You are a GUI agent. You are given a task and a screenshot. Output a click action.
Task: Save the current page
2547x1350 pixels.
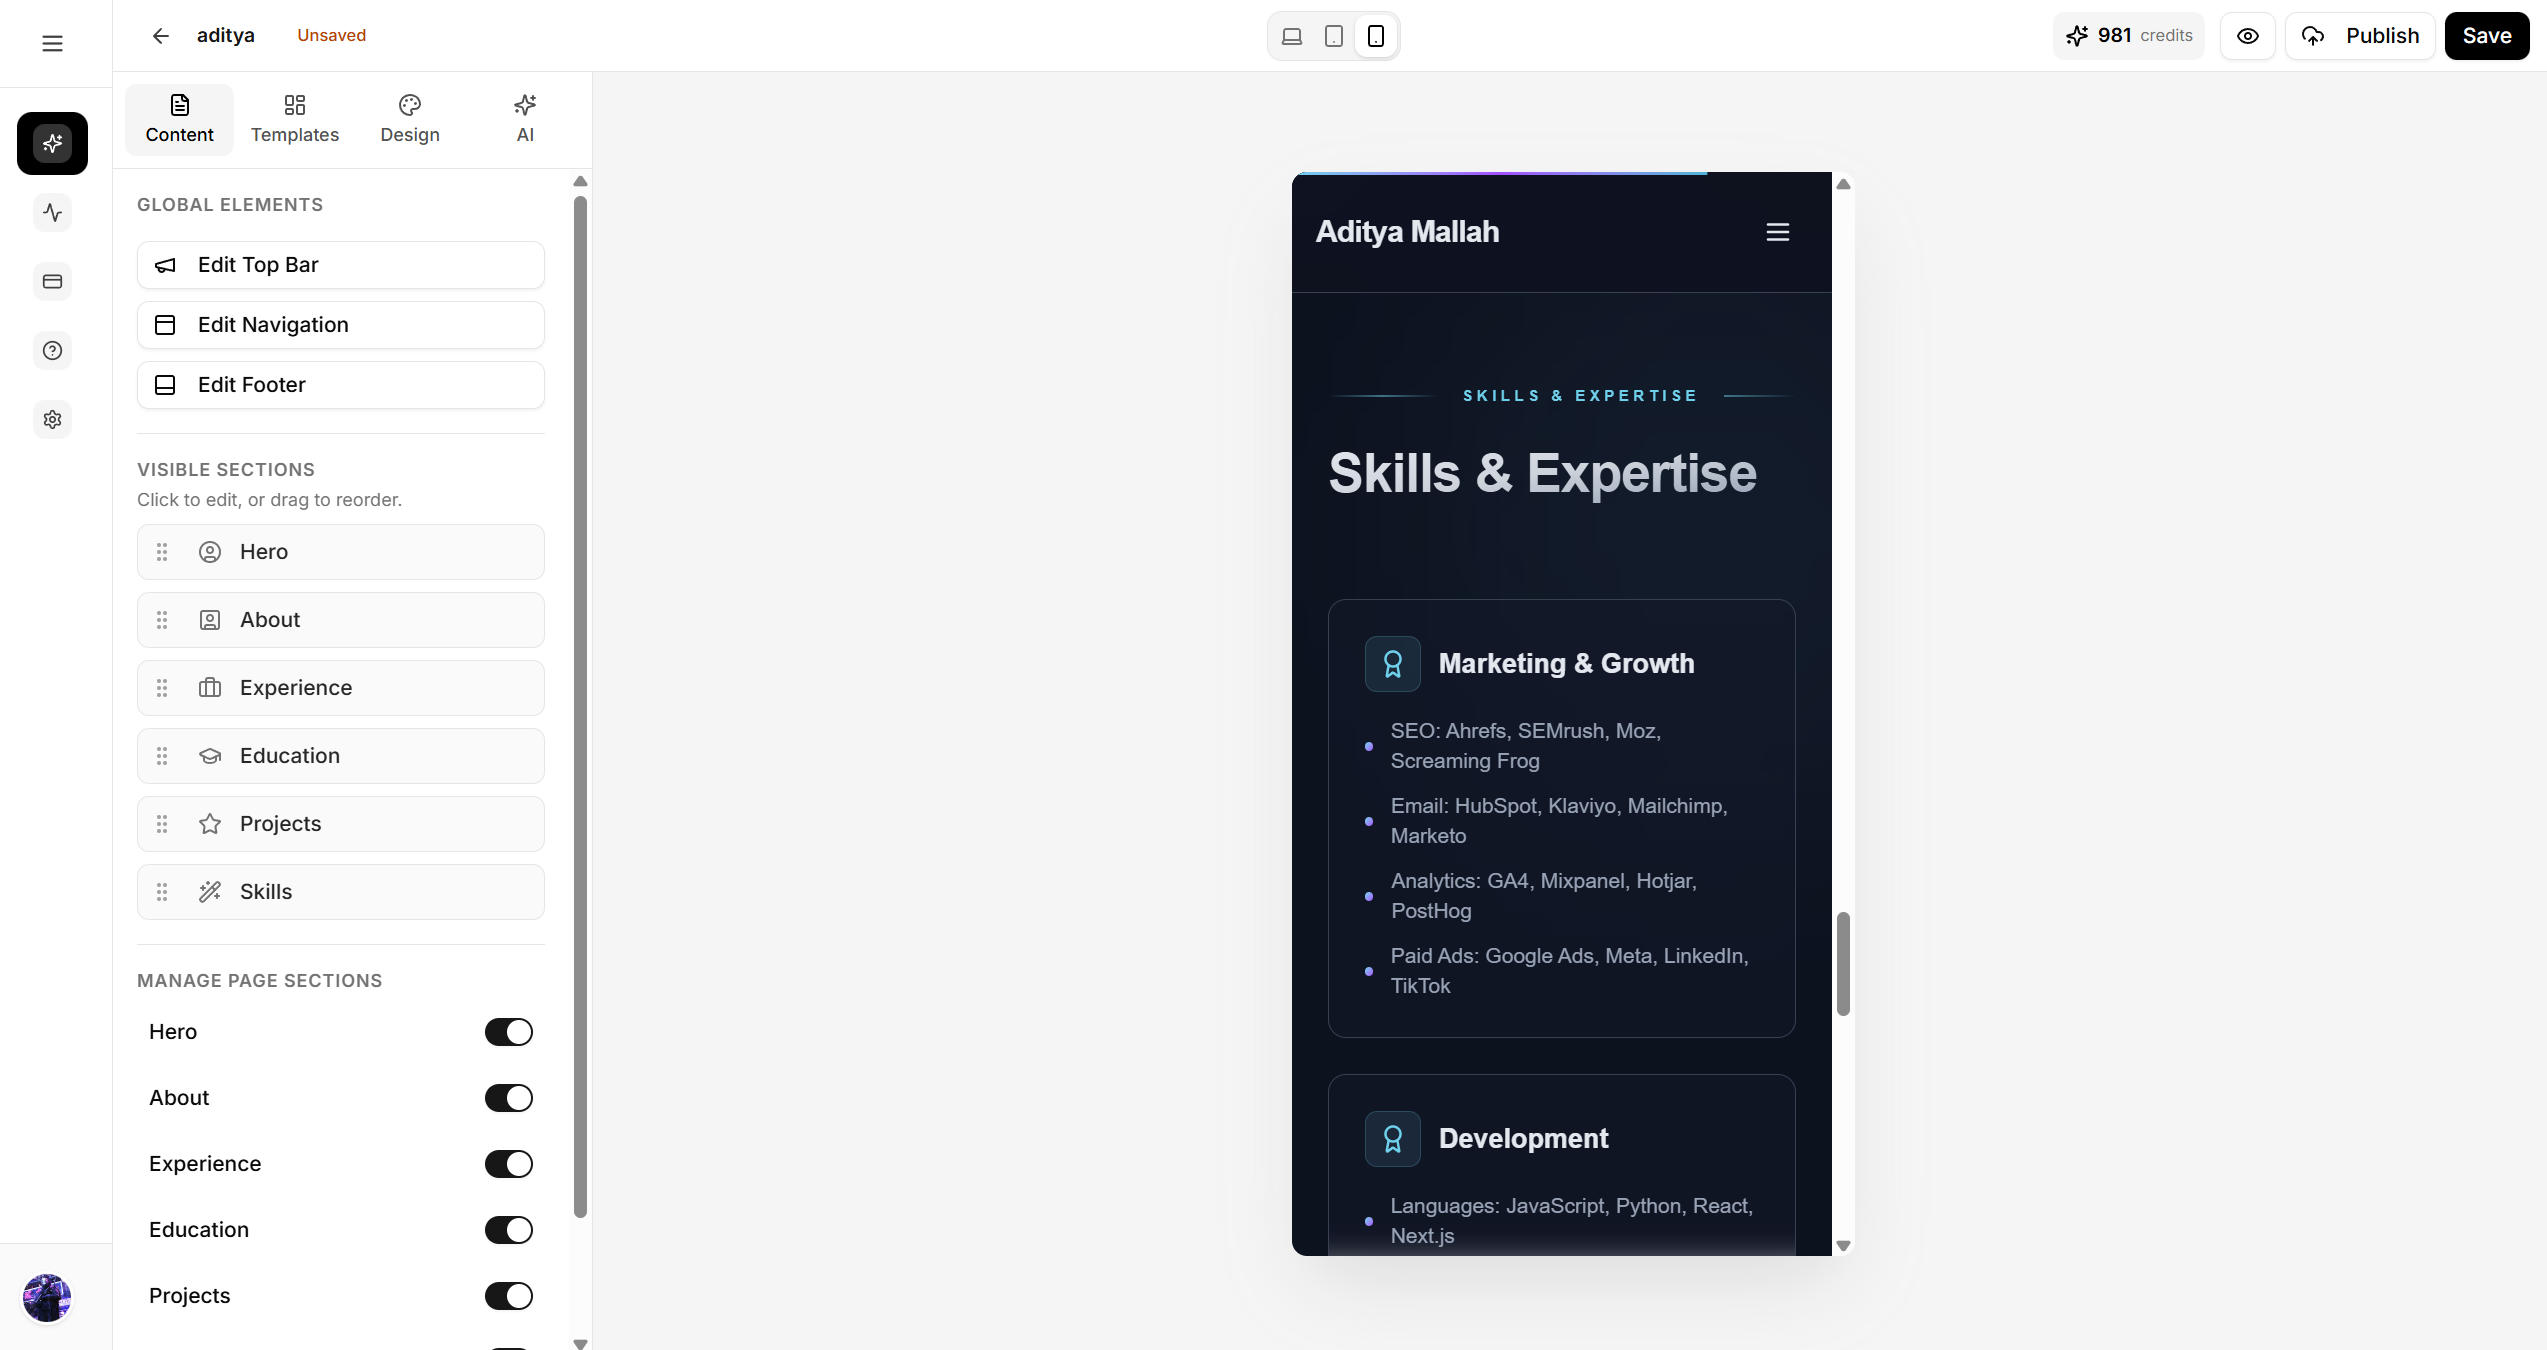2487,36
